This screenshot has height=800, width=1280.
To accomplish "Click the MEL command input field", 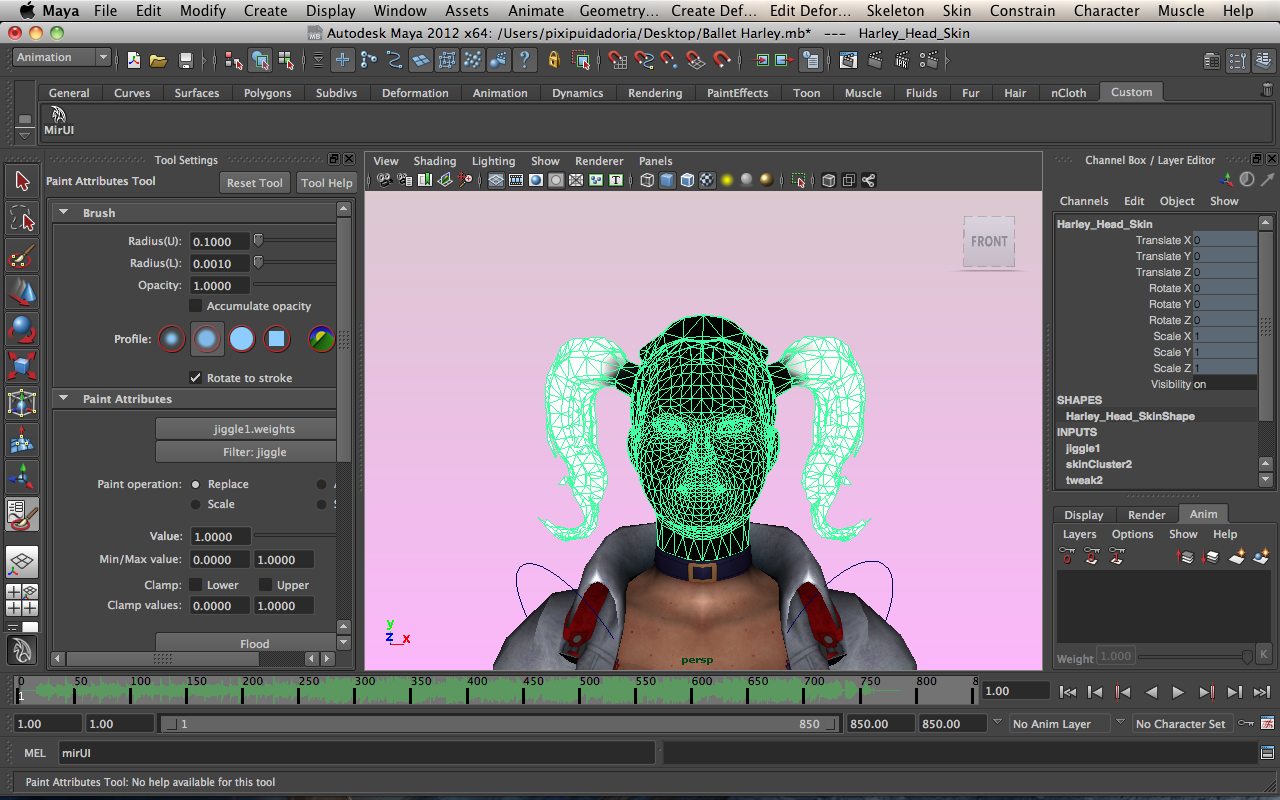I will pos(356,753).
